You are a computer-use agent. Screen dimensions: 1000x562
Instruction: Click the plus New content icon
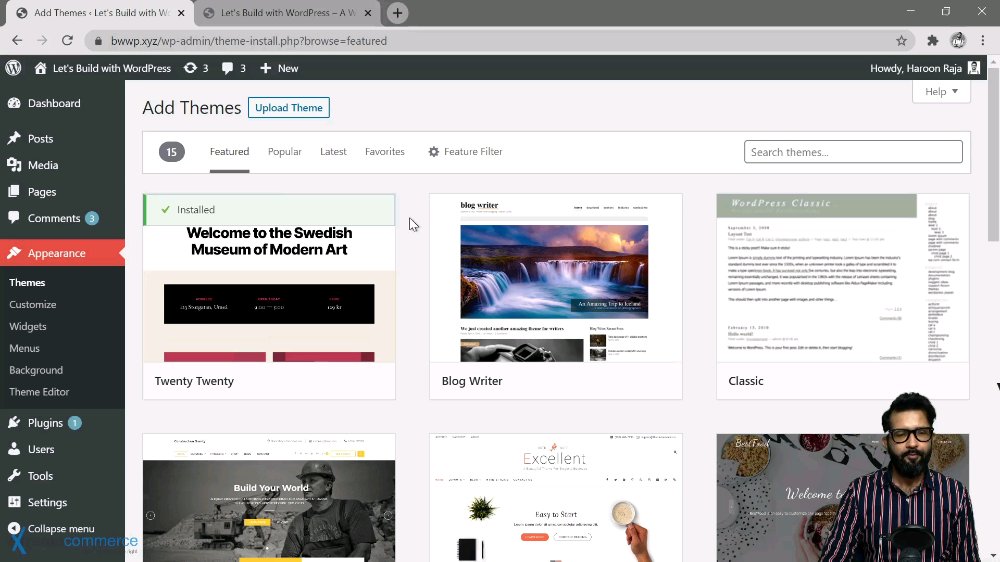click(265, 68)
